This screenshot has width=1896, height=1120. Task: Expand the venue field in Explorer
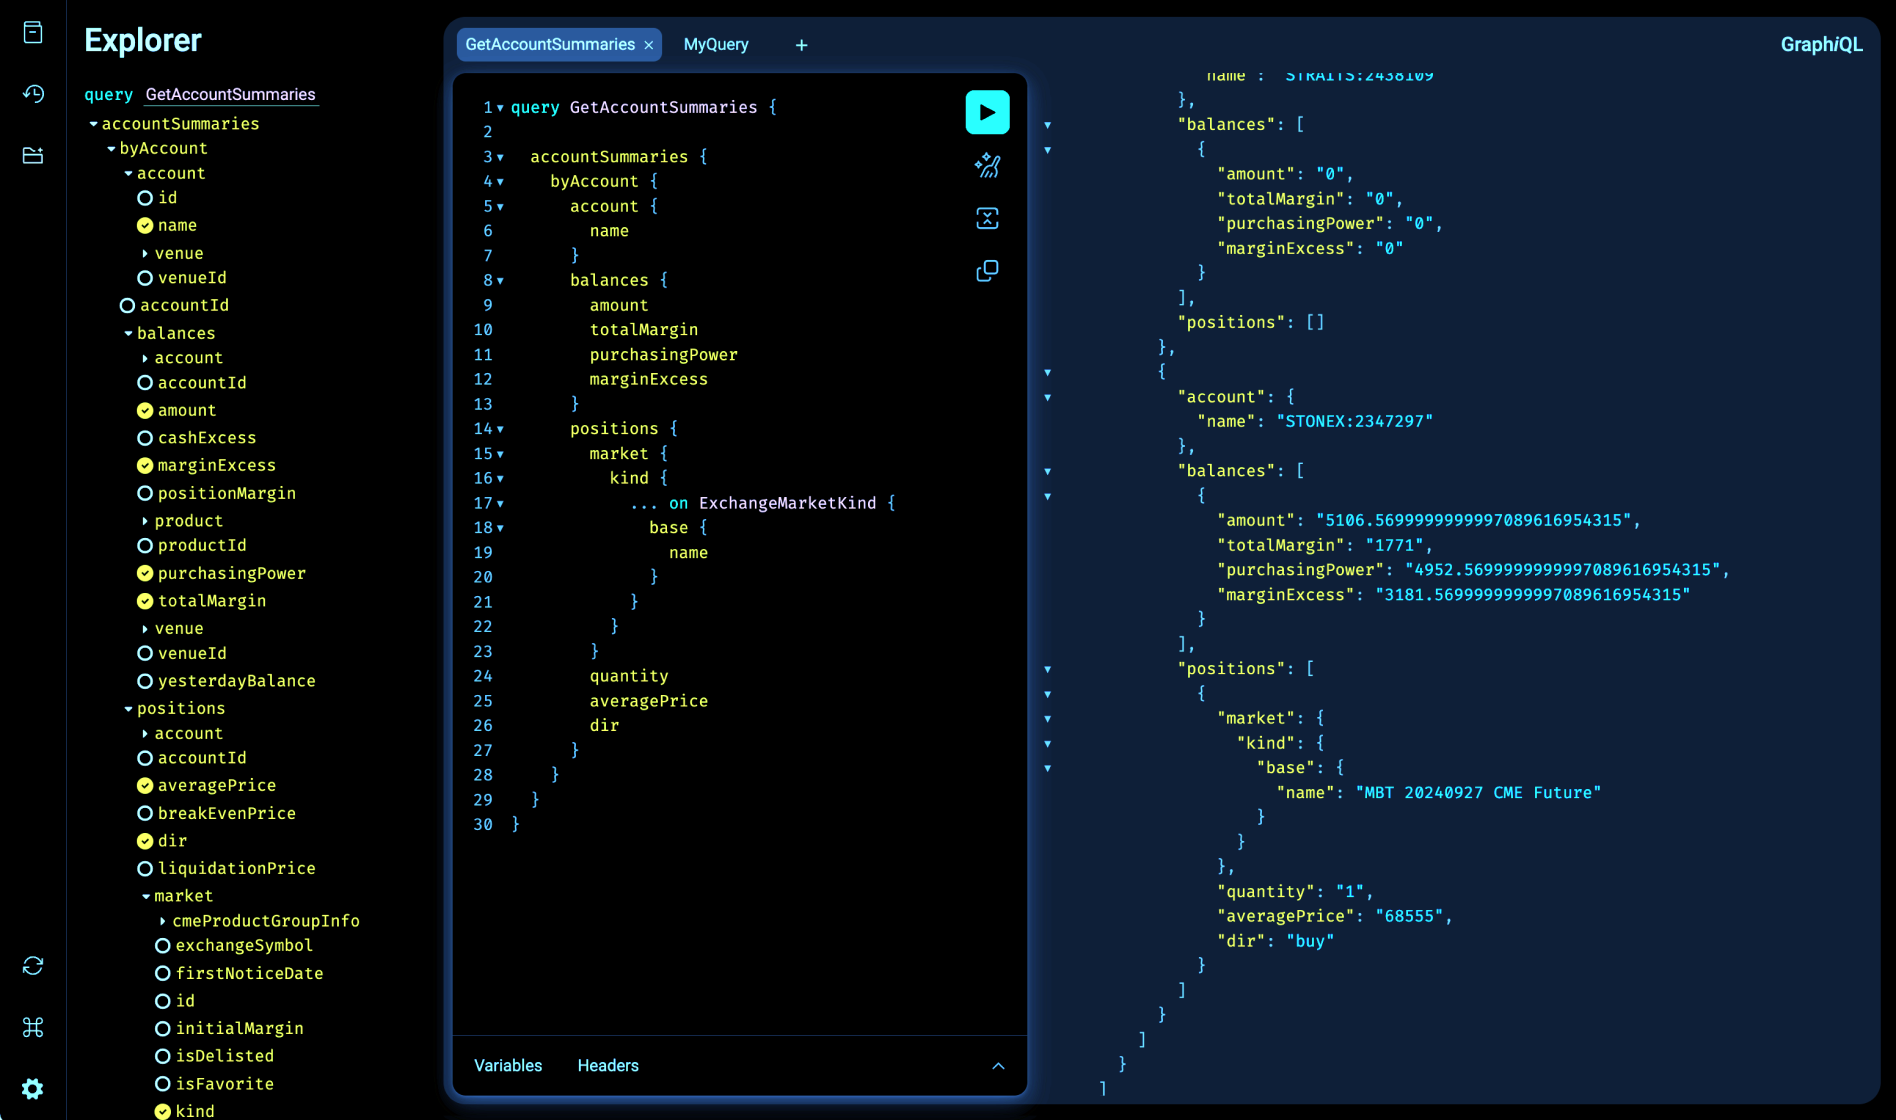point(143,252)
